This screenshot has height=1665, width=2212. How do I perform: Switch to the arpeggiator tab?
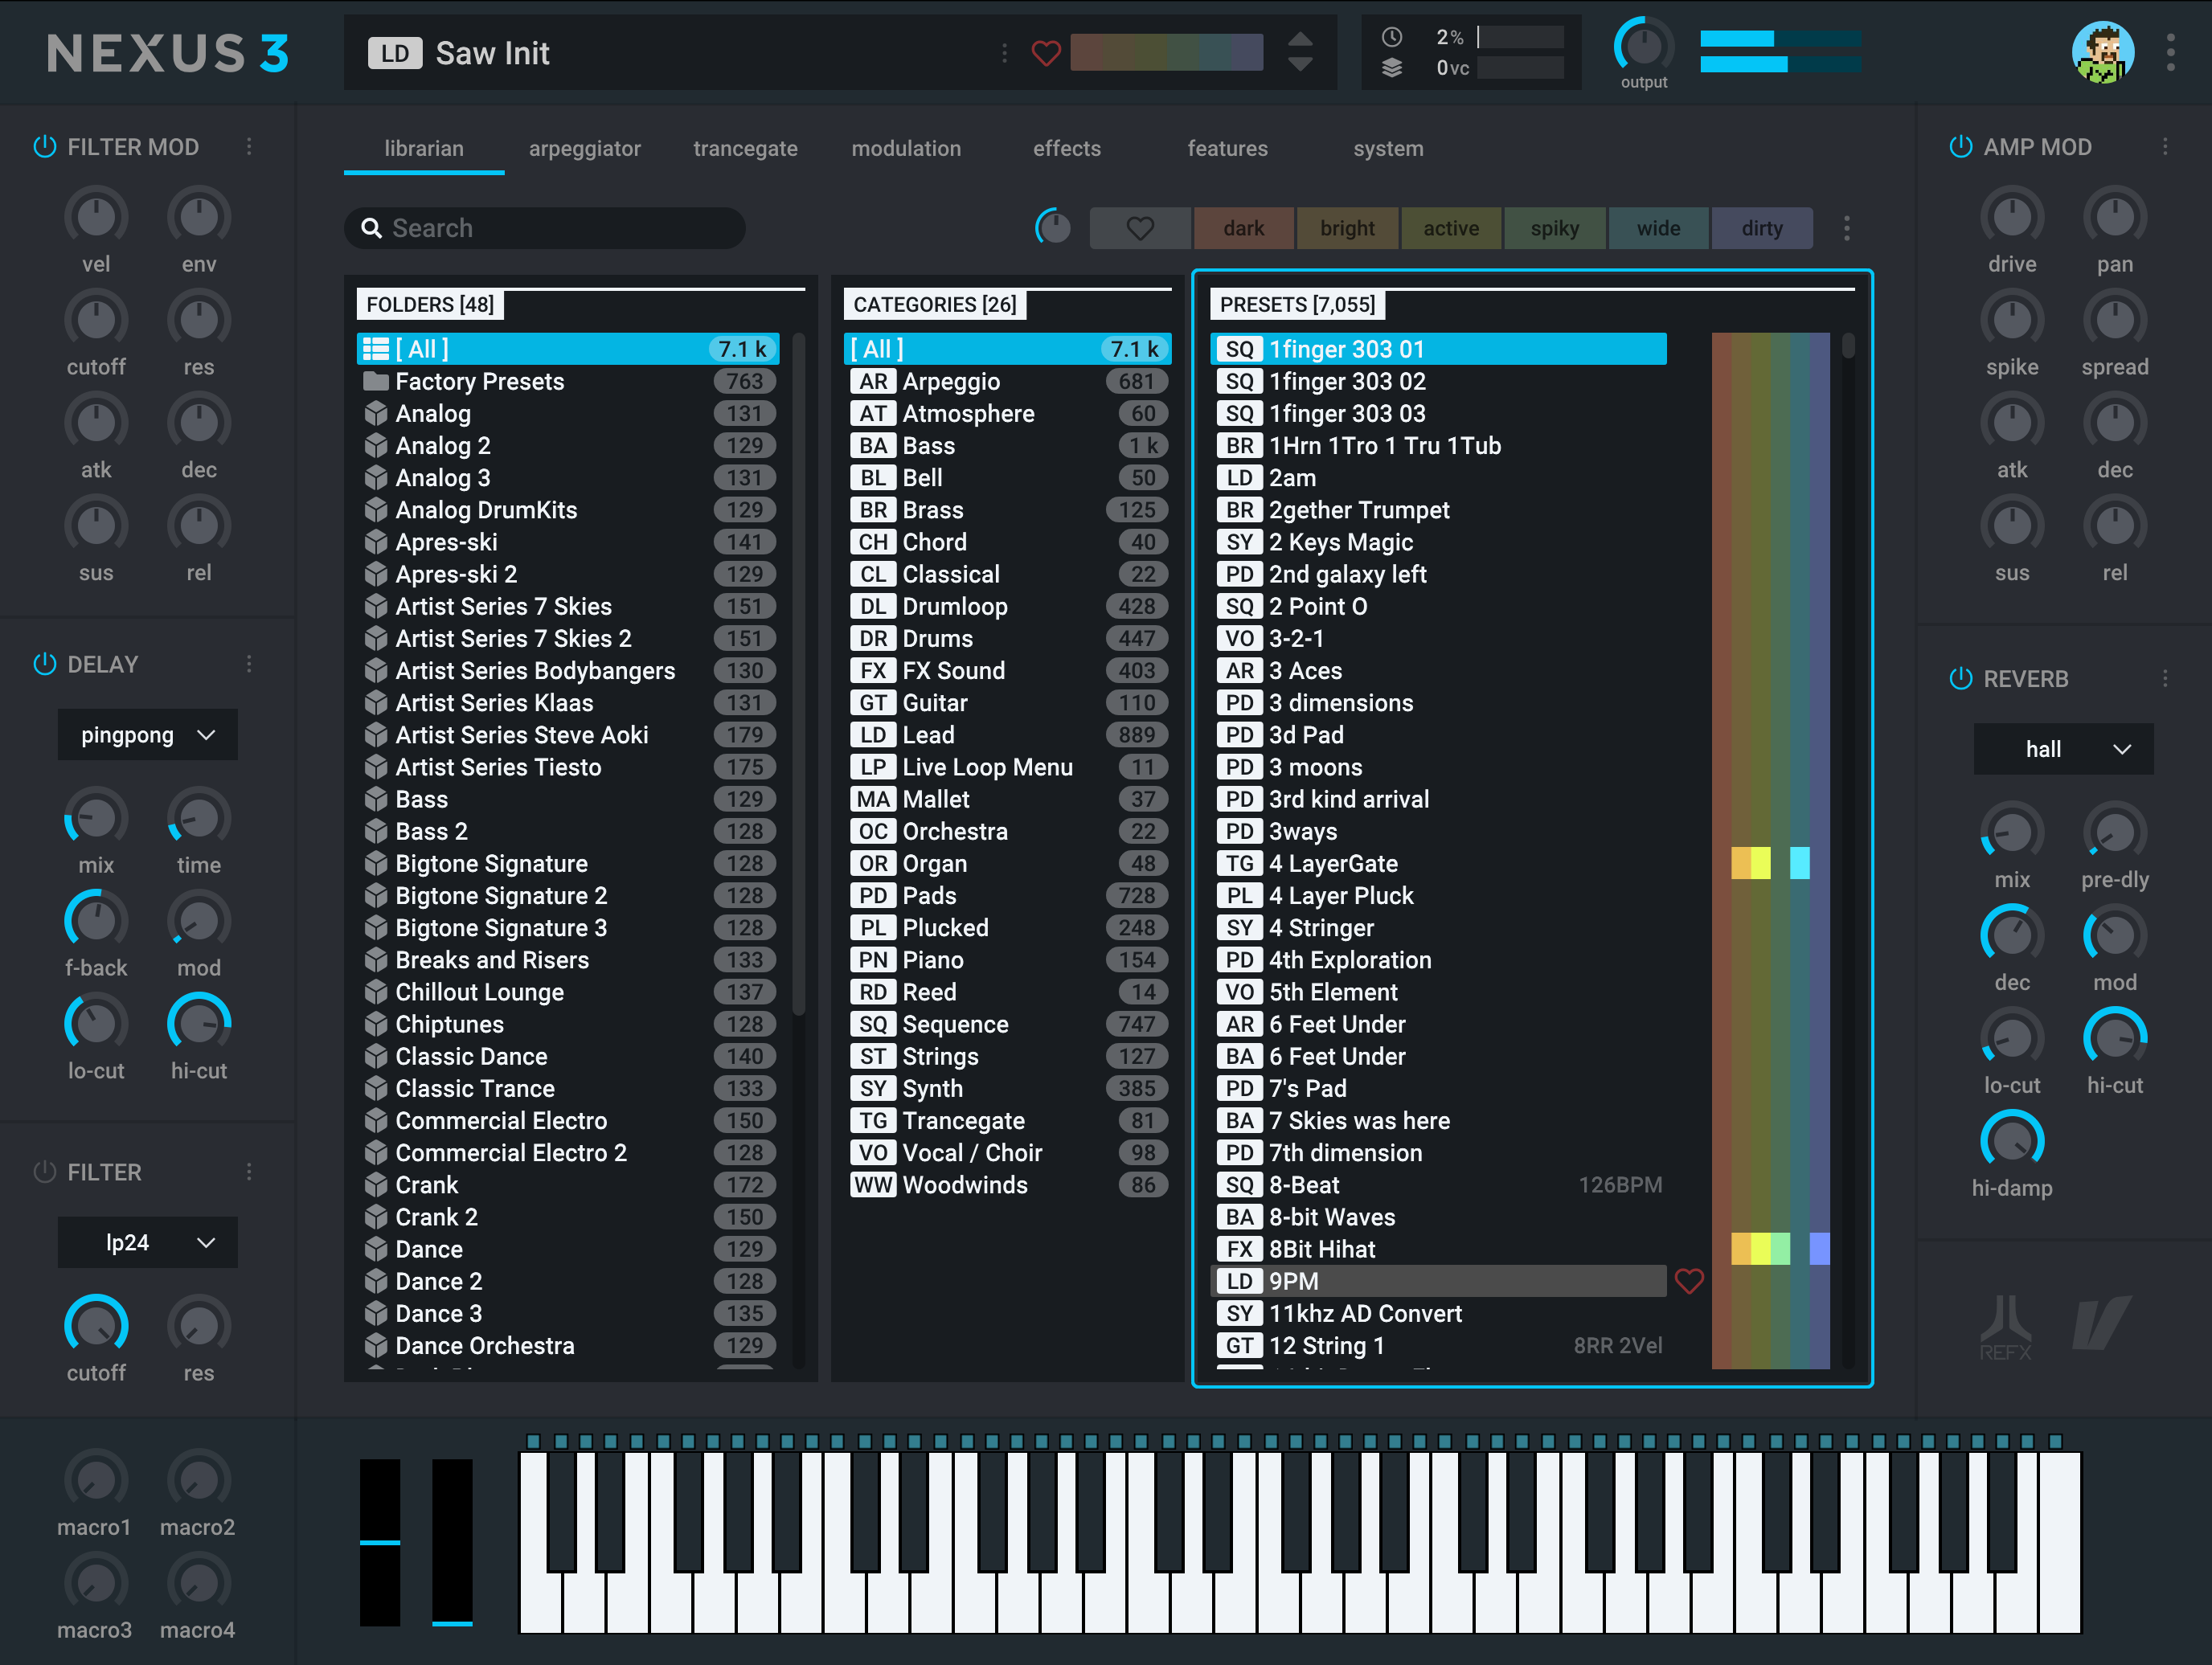(x=584, y=149)
